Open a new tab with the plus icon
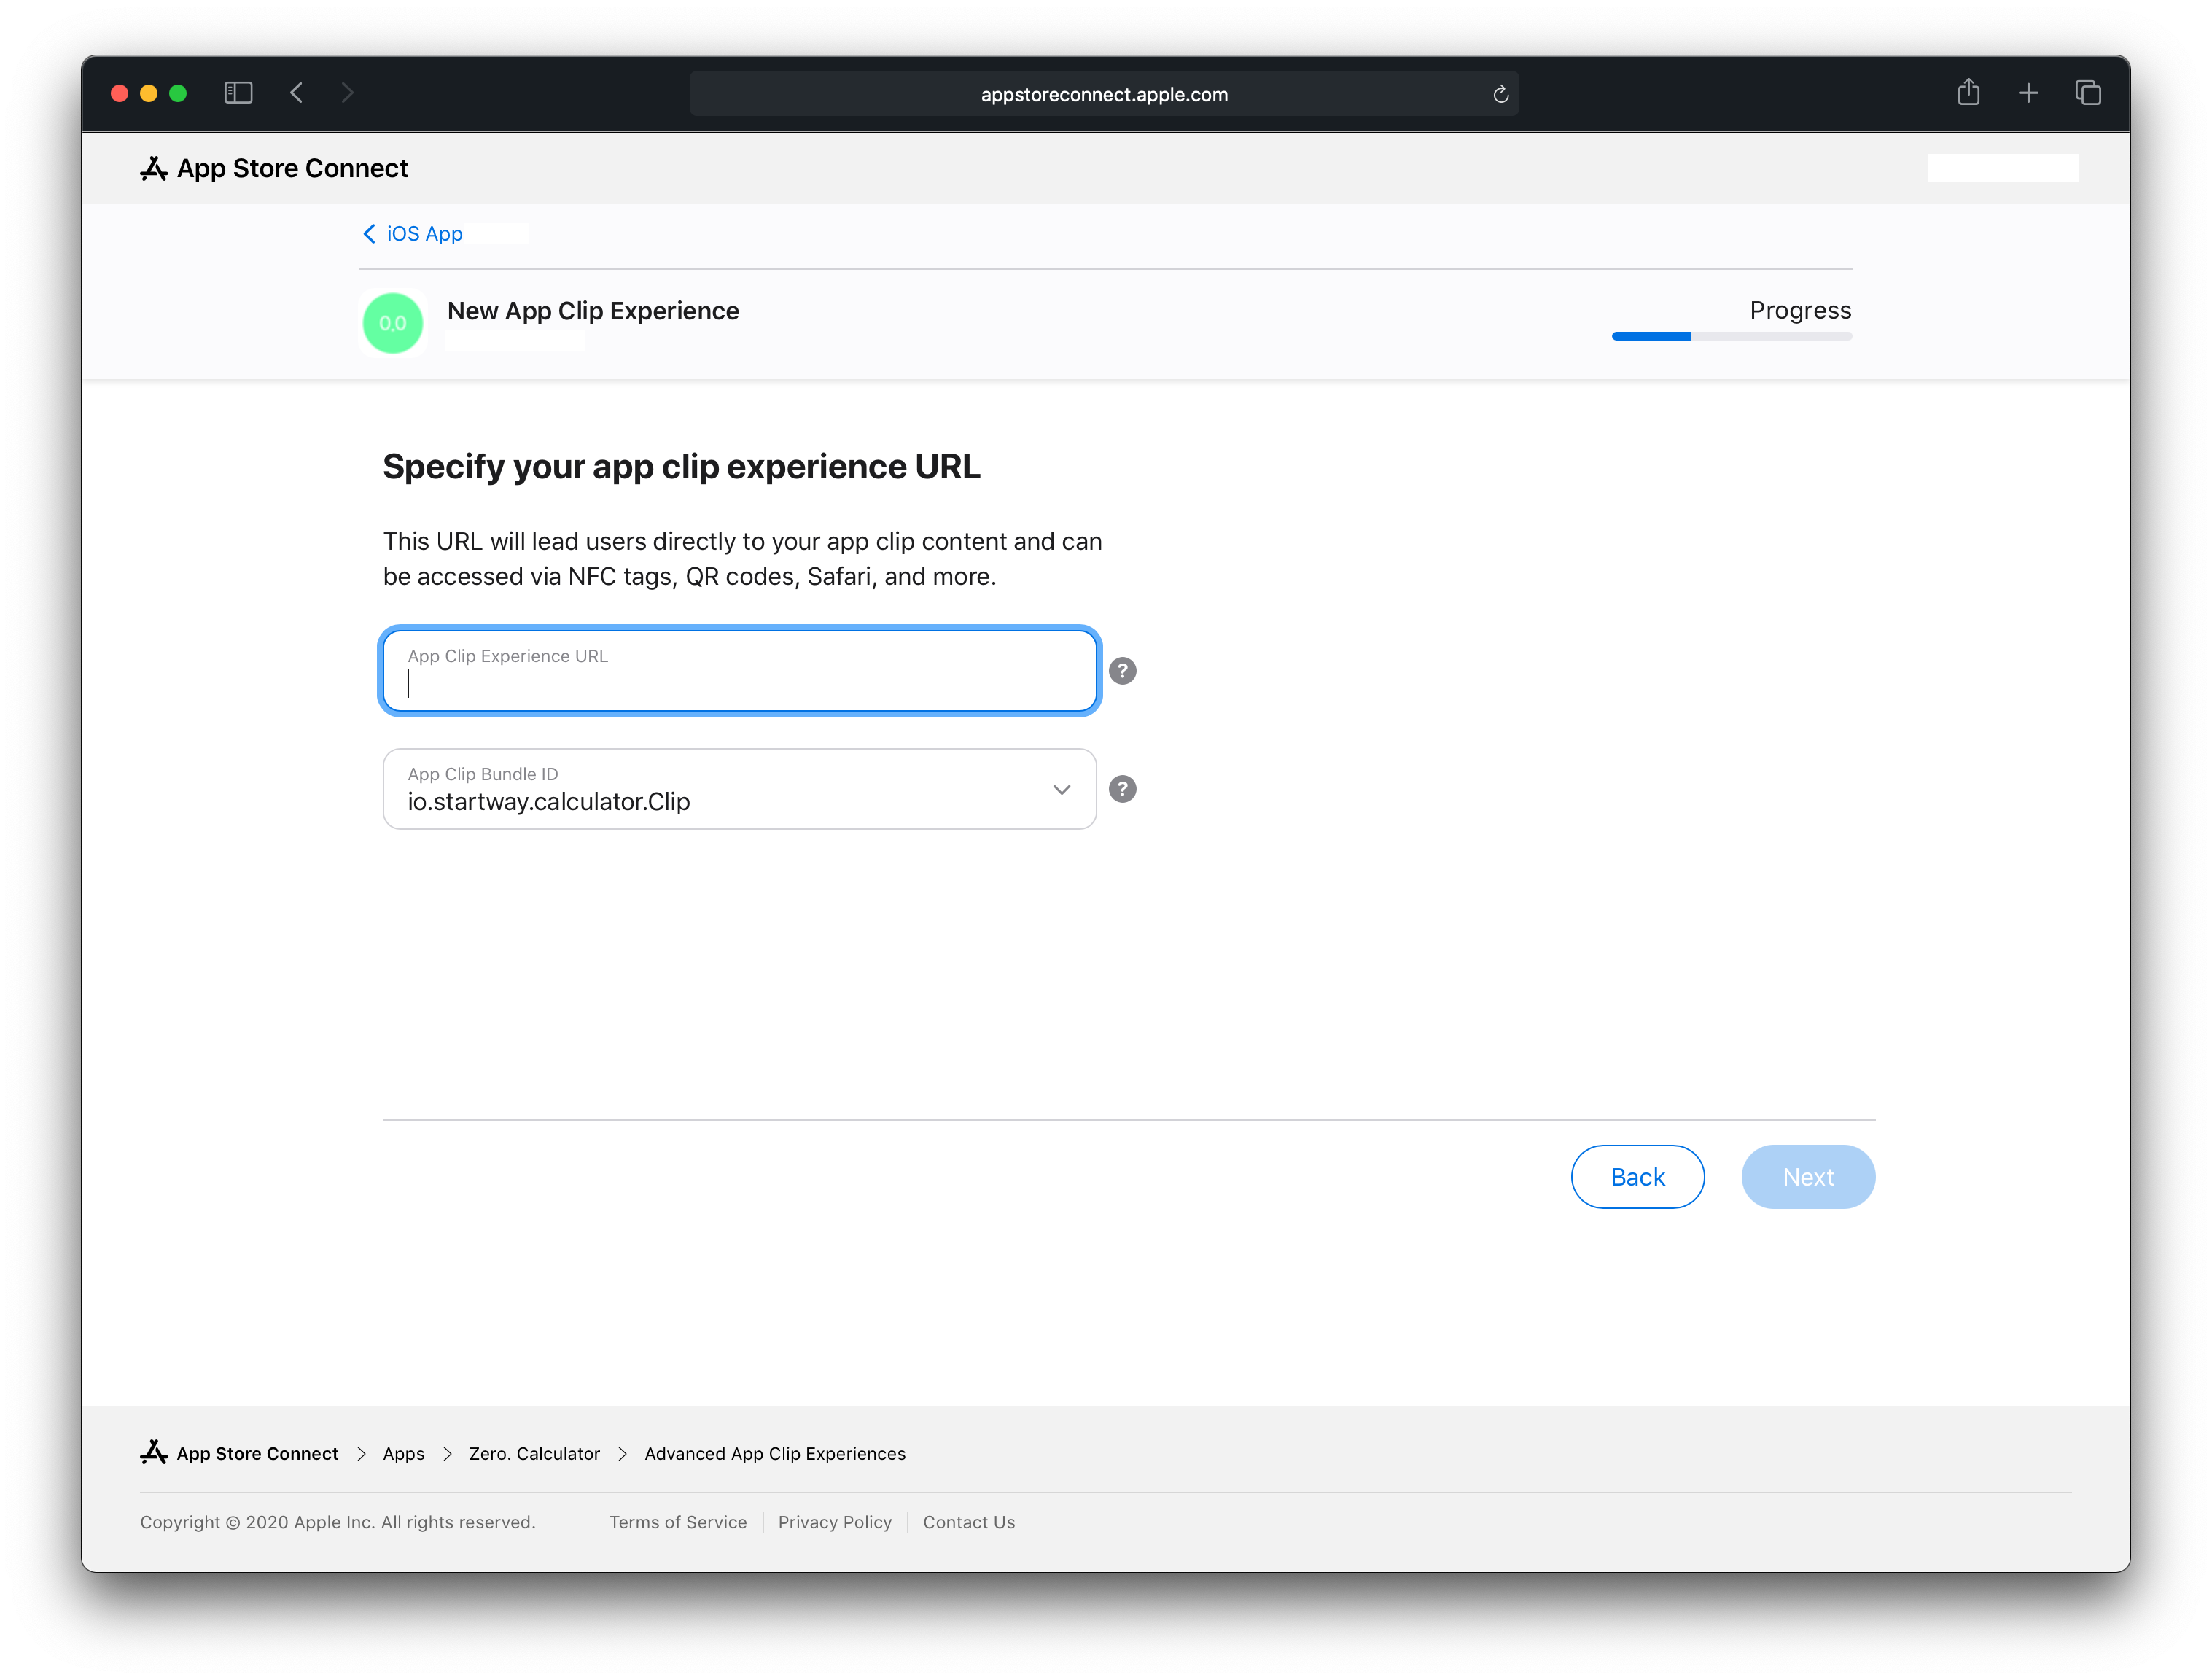 tap(2028, 92)
